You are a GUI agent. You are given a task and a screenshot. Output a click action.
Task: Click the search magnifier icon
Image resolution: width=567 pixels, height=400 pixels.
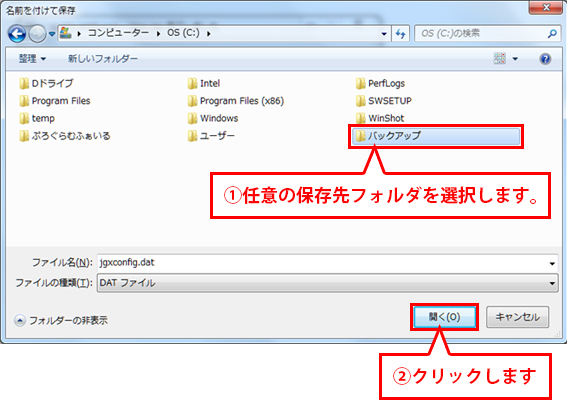(552, 34)
